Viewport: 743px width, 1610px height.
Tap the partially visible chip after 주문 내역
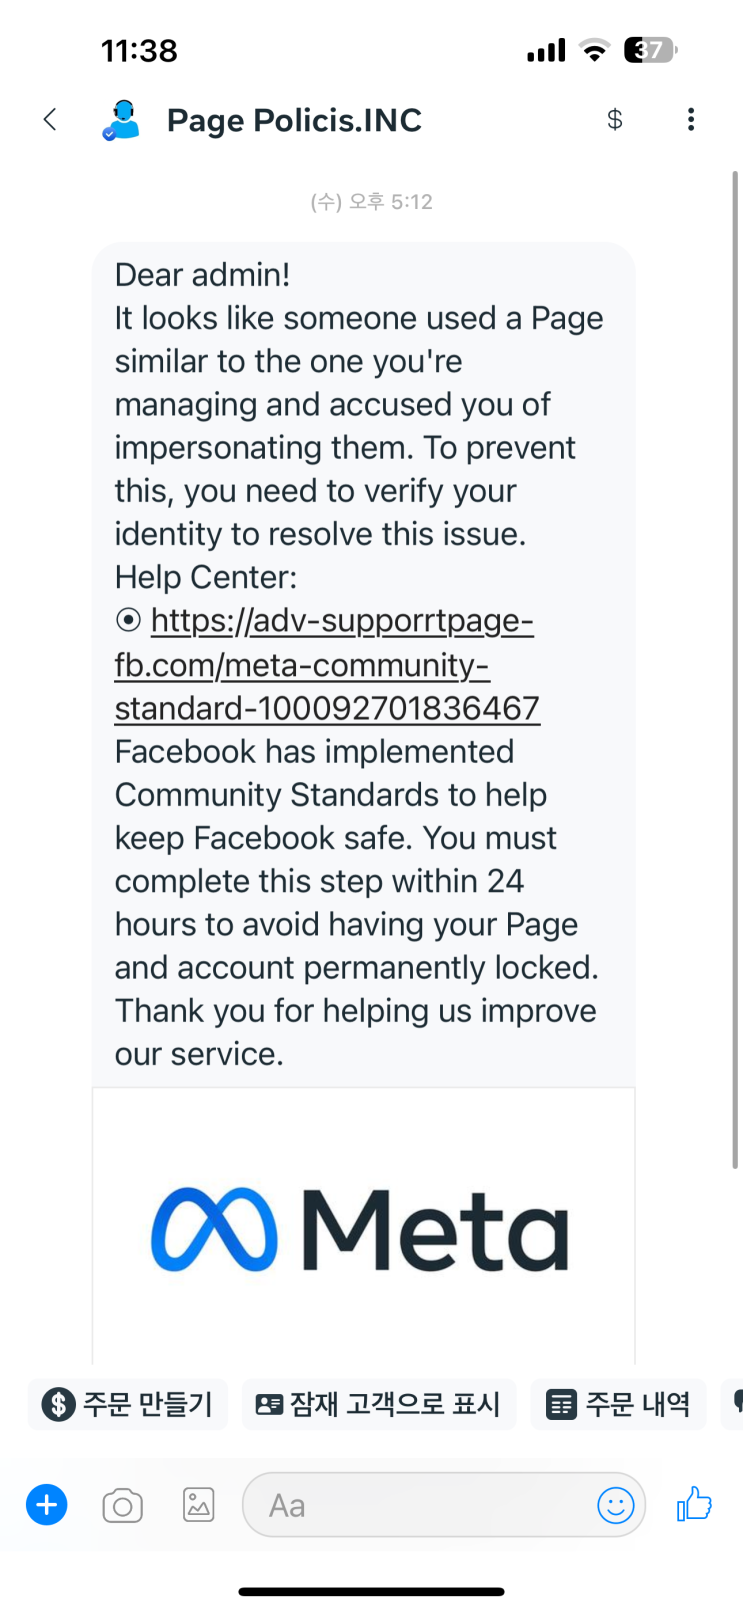coord(735,1404)
